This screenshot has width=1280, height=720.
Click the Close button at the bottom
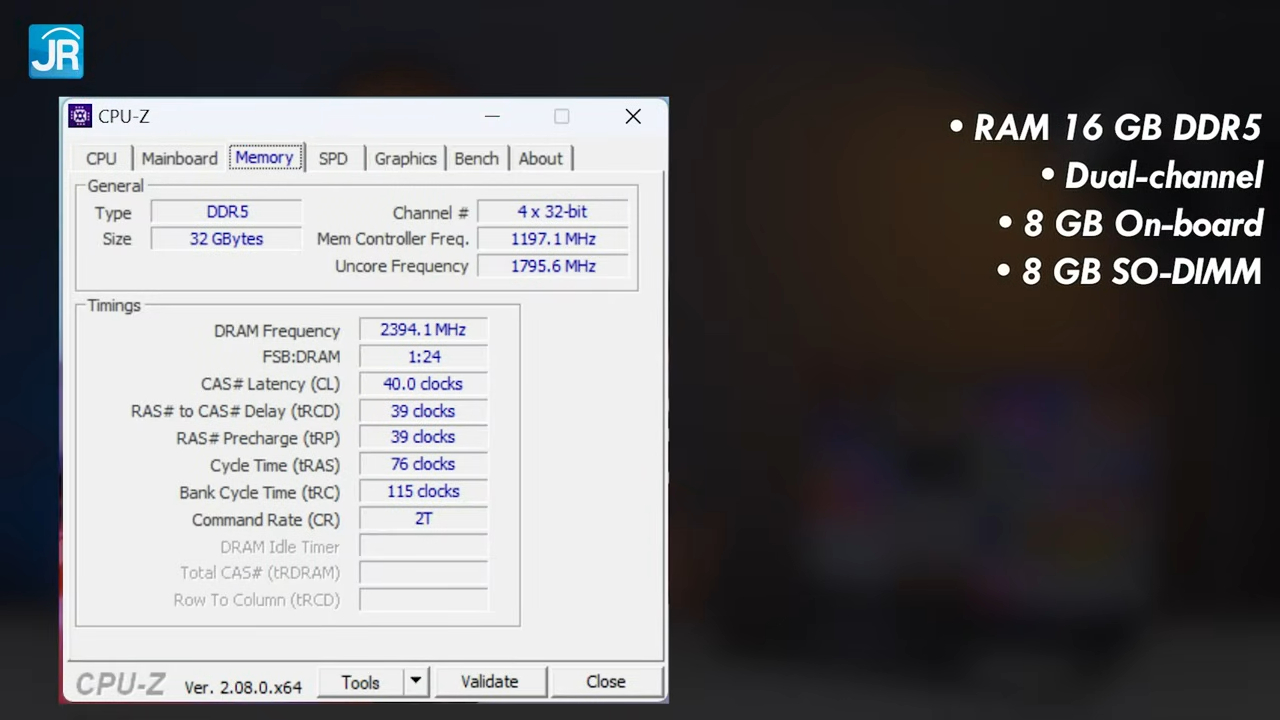(605, 681)
